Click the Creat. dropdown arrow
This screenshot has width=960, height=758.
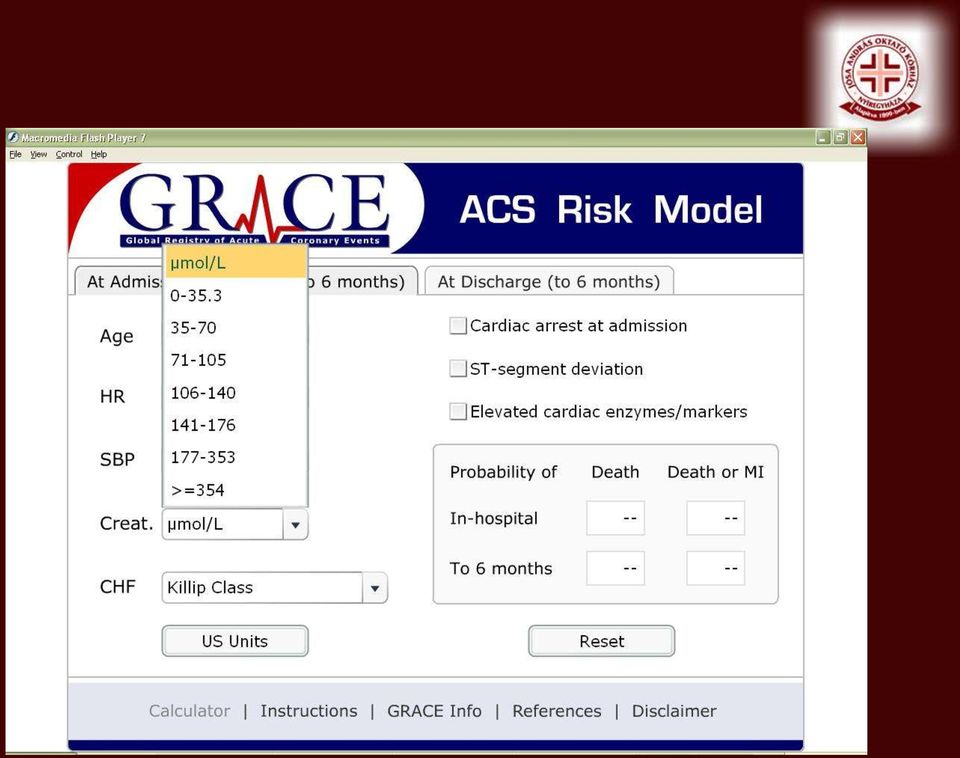click(x=295, y=525)
